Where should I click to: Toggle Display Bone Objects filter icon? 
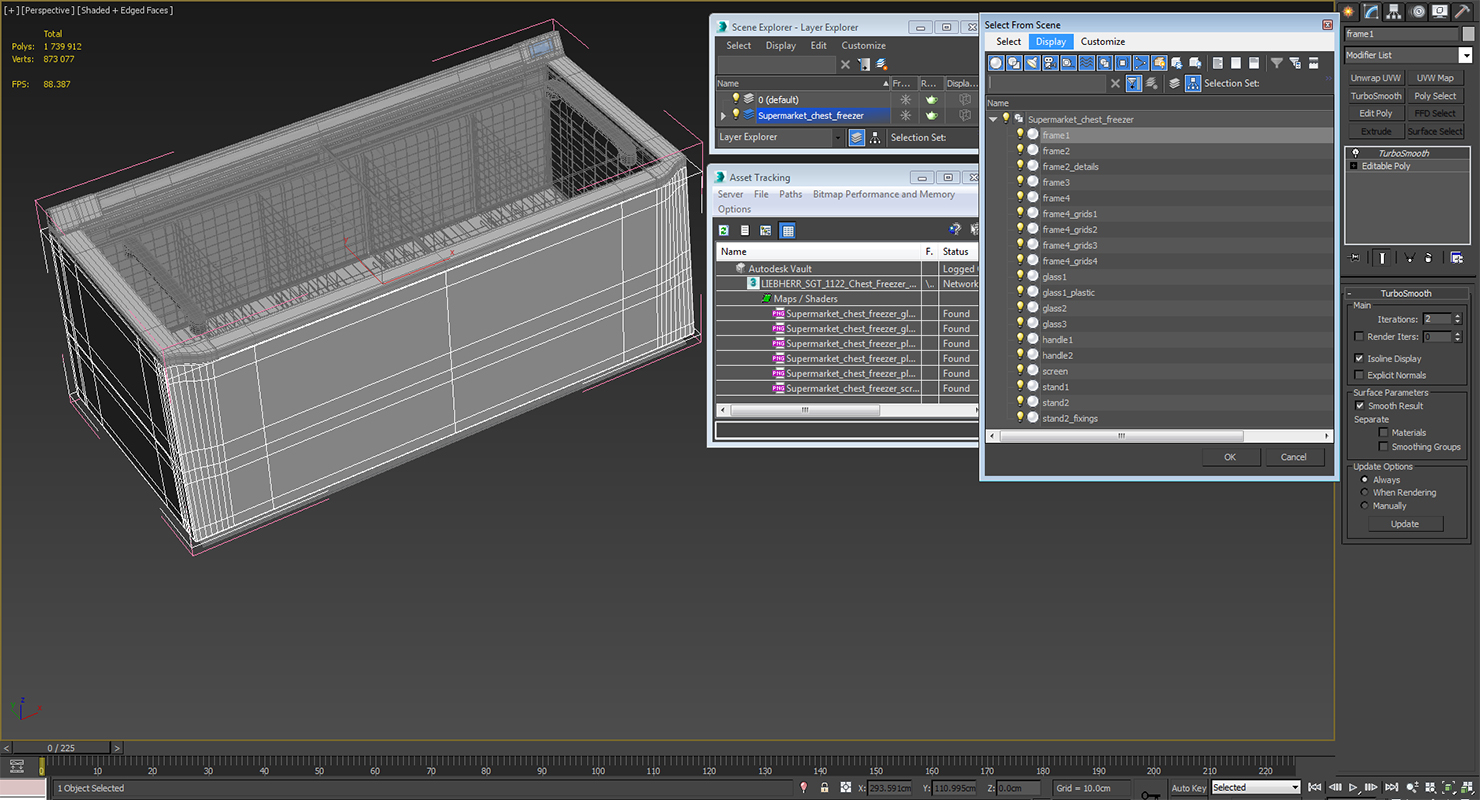[1140, 63]
